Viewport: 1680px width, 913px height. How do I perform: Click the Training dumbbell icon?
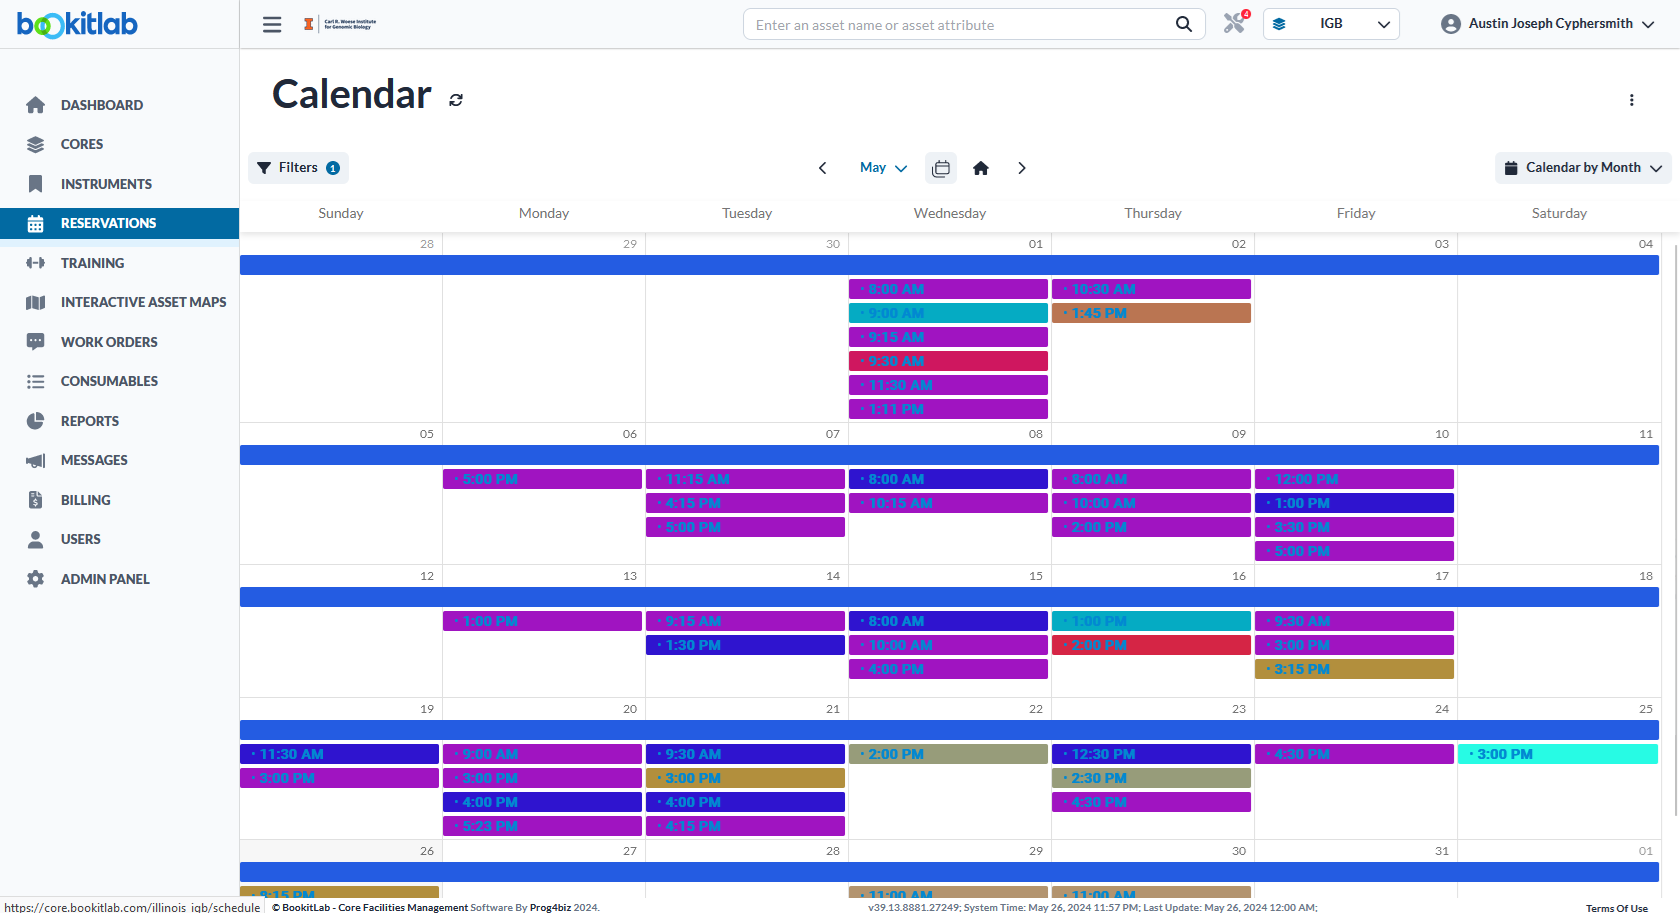[36, 263]
